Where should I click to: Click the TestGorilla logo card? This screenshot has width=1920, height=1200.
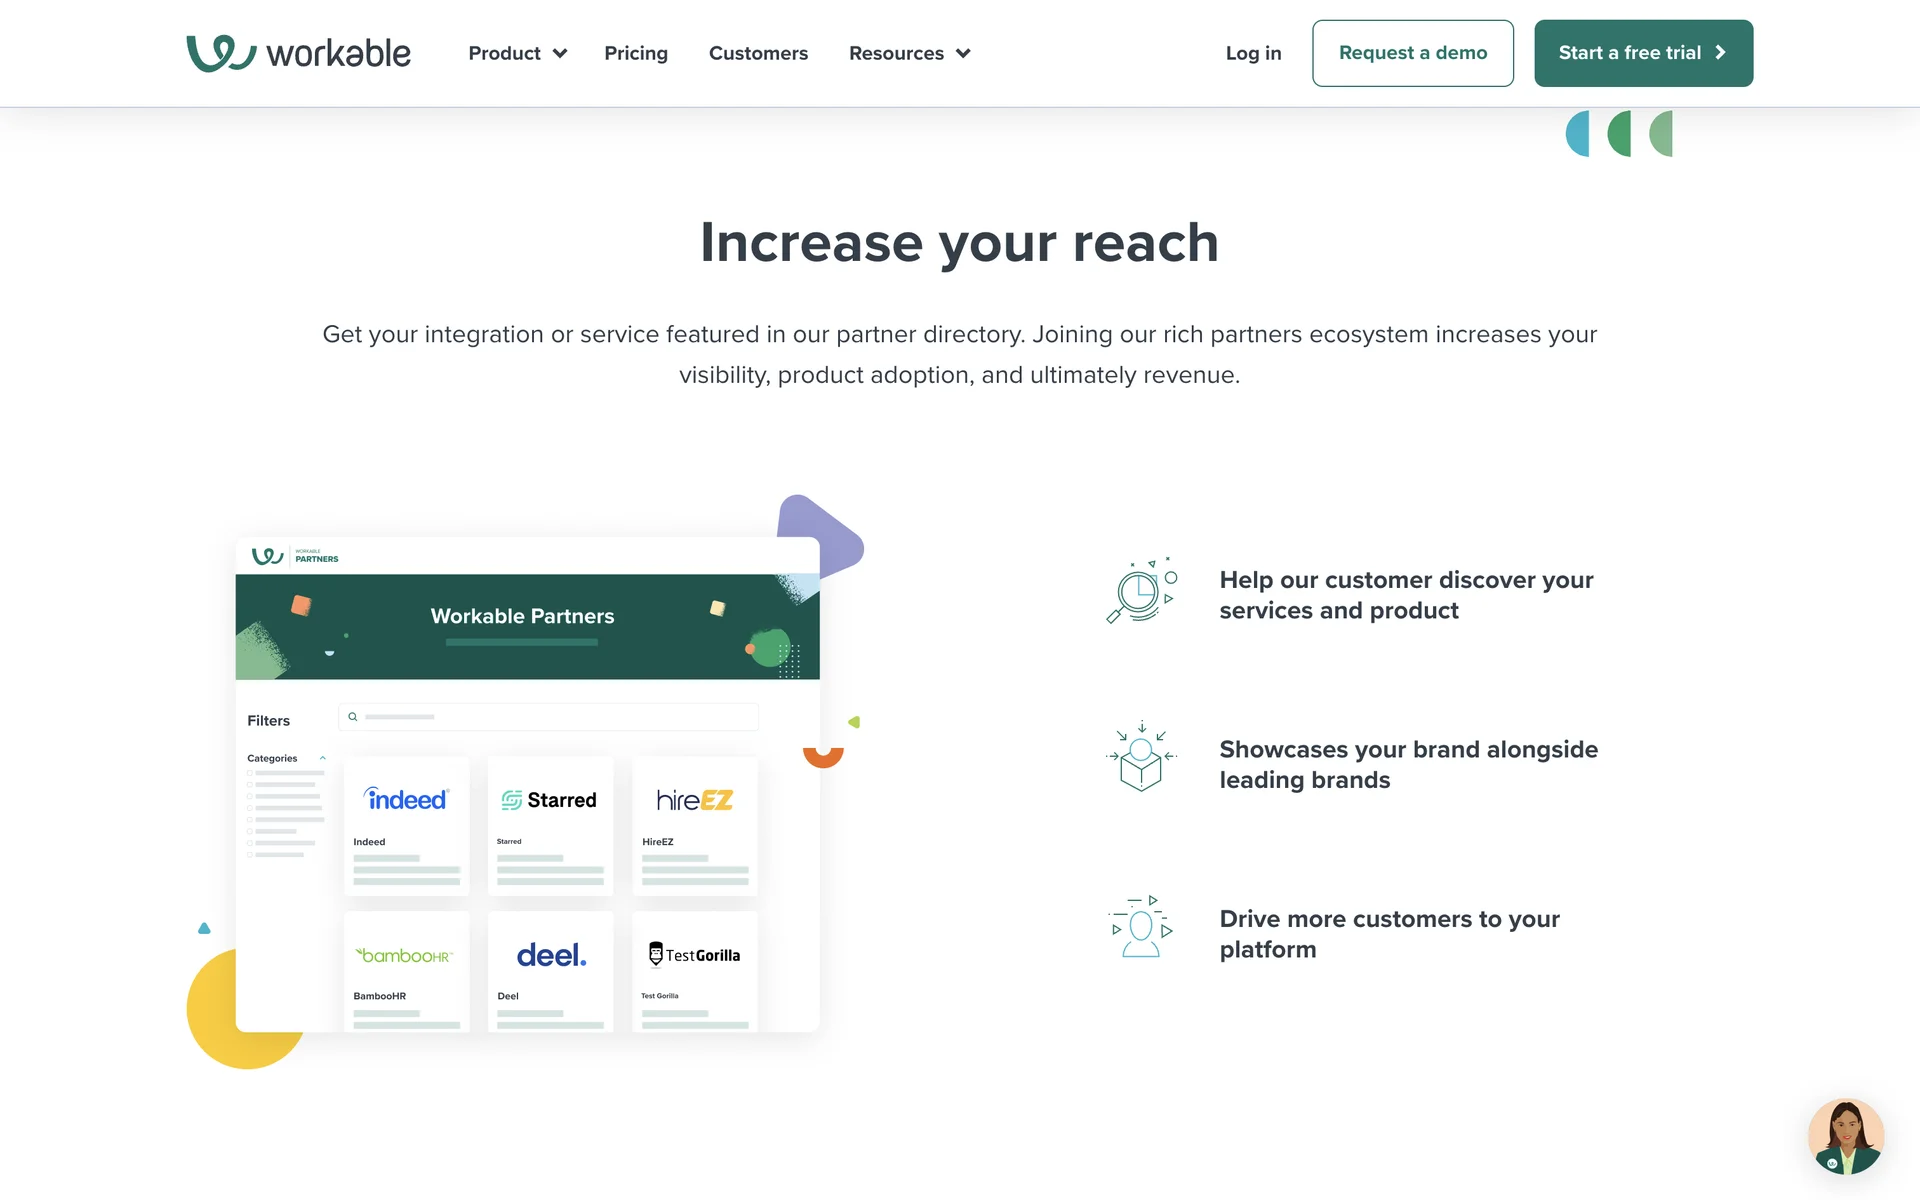pos(694,955)
